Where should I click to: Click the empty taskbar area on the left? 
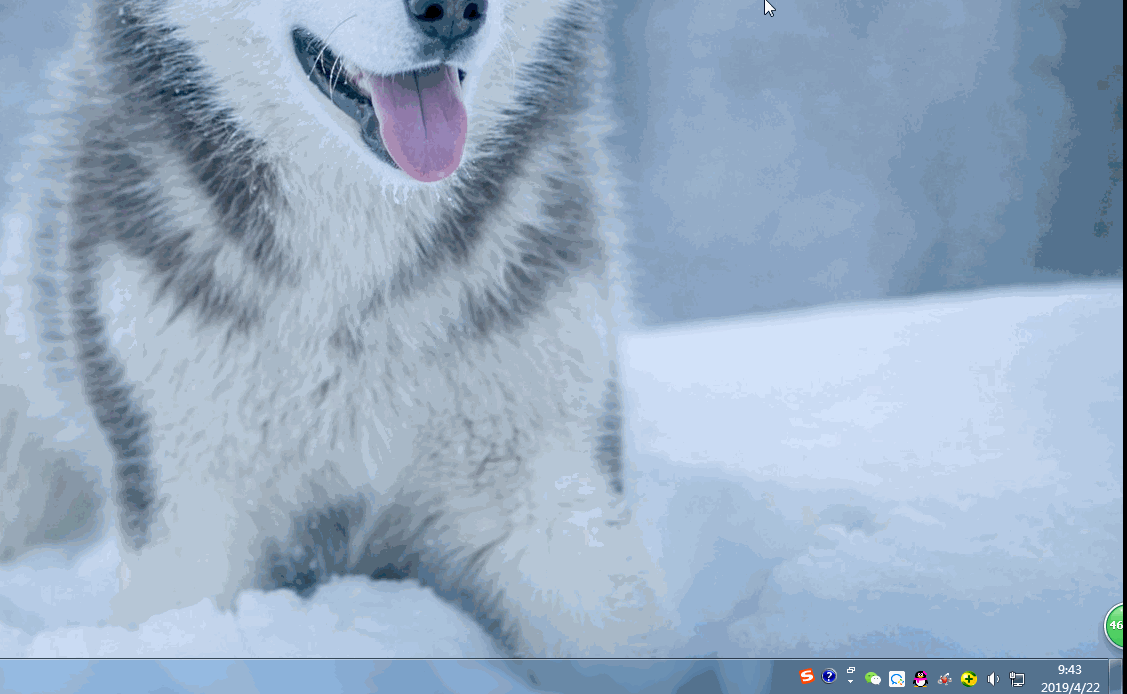pyautogui.click(x=300, y=677)
